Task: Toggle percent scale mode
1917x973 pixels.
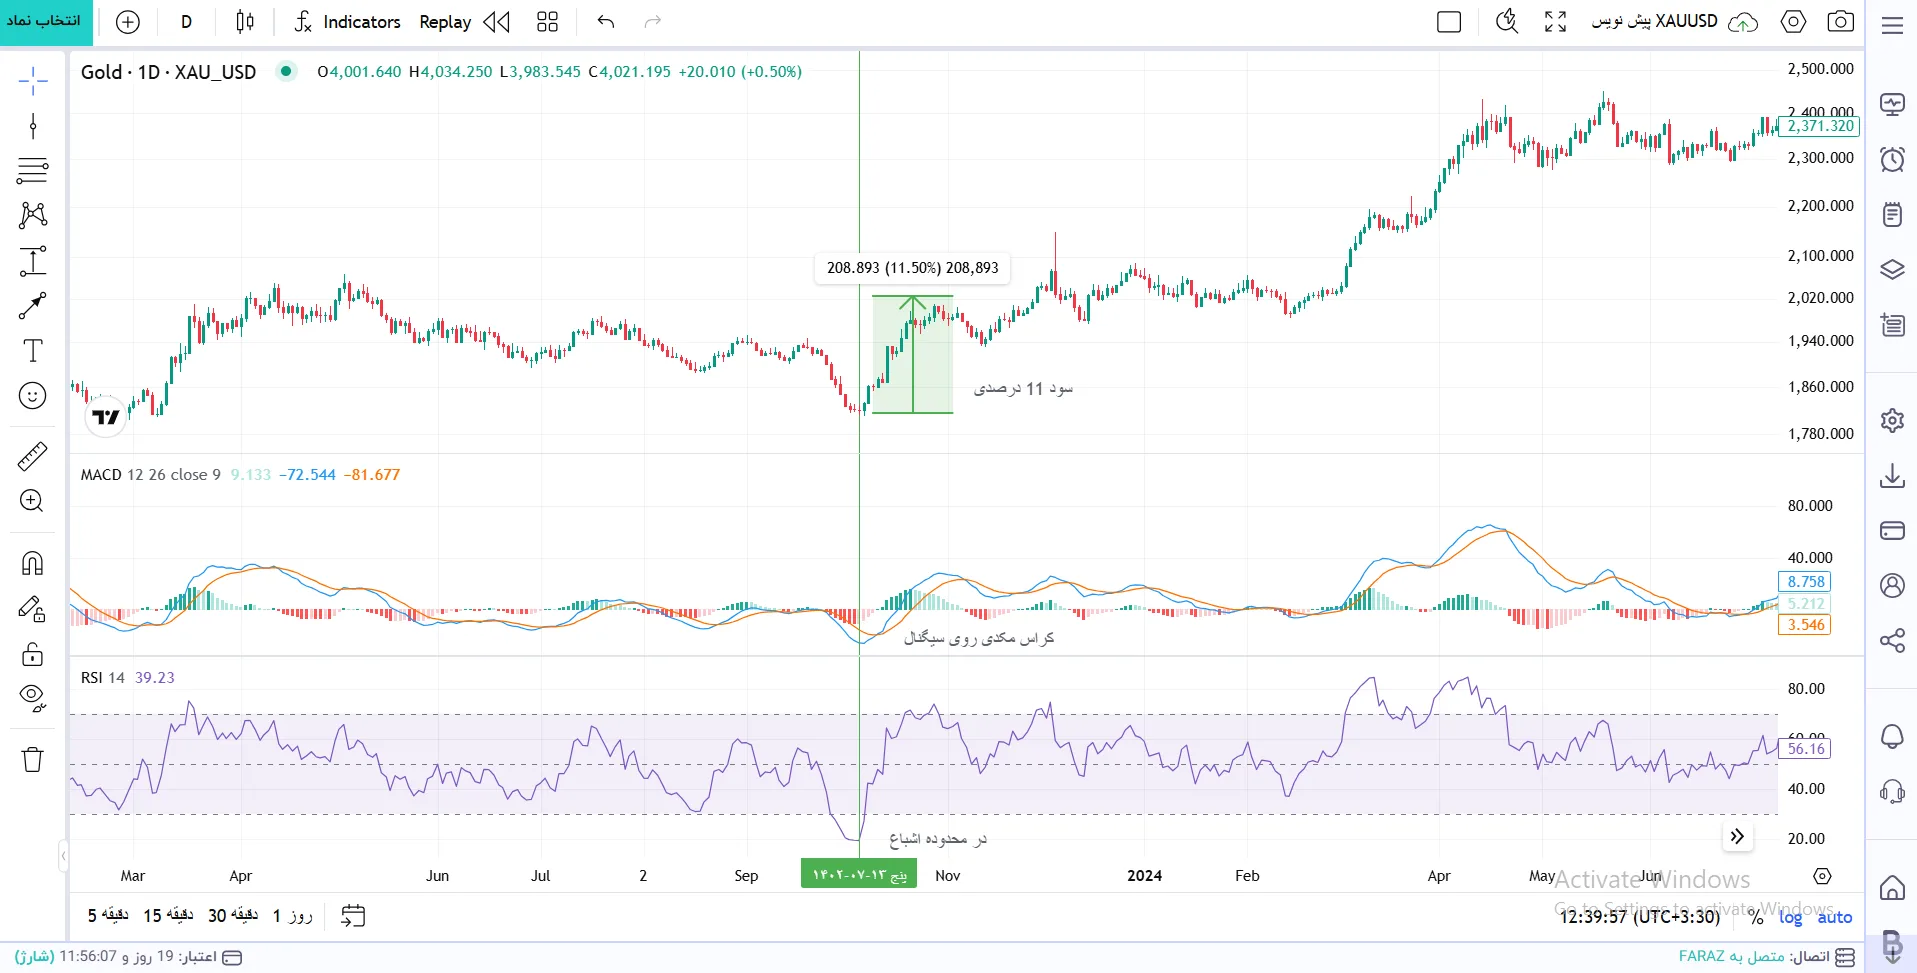Action: (1756, 917)
